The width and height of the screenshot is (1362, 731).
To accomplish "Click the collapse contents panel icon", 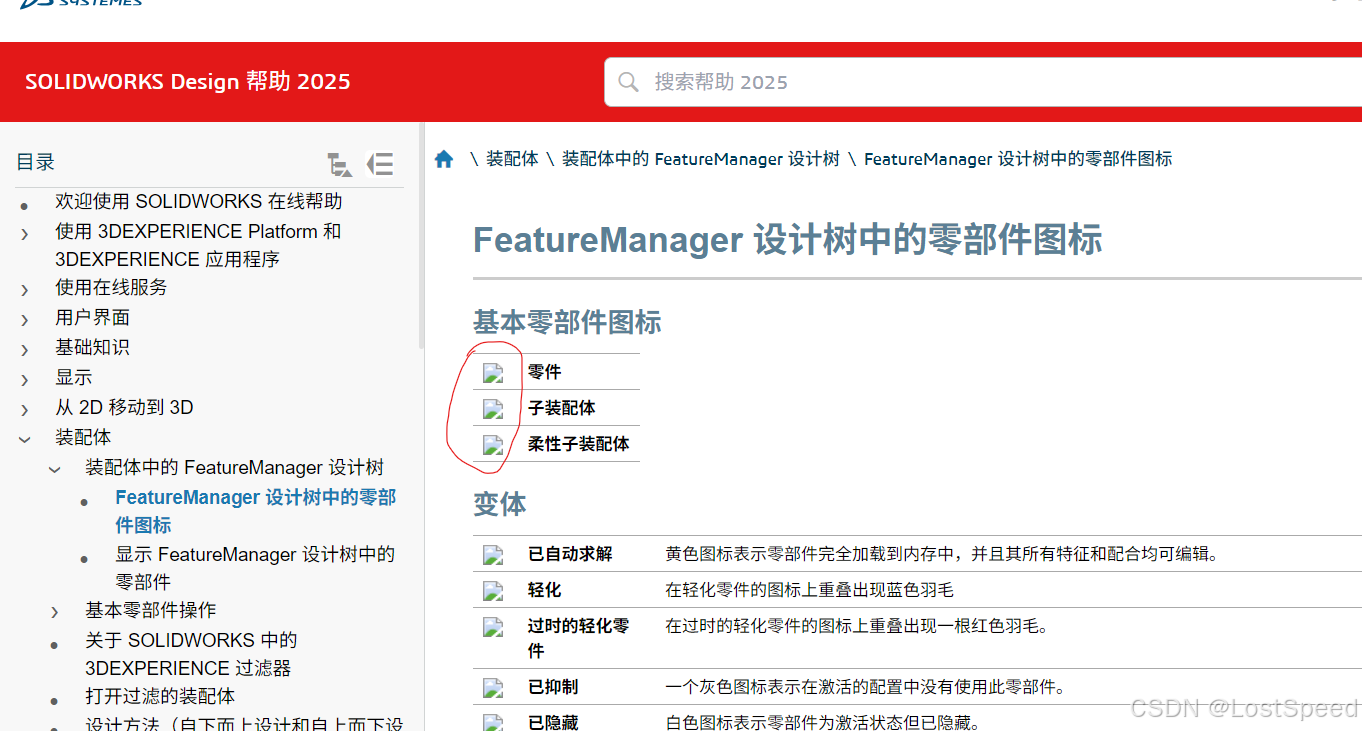I will (380, 164).
